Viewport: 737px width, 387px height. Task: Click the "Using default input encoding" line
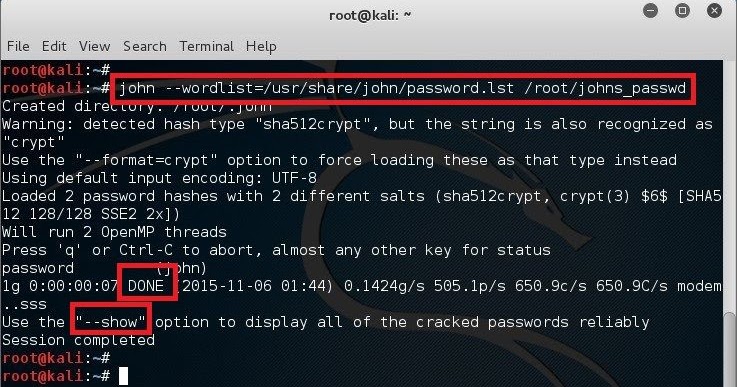coord(159,178)
